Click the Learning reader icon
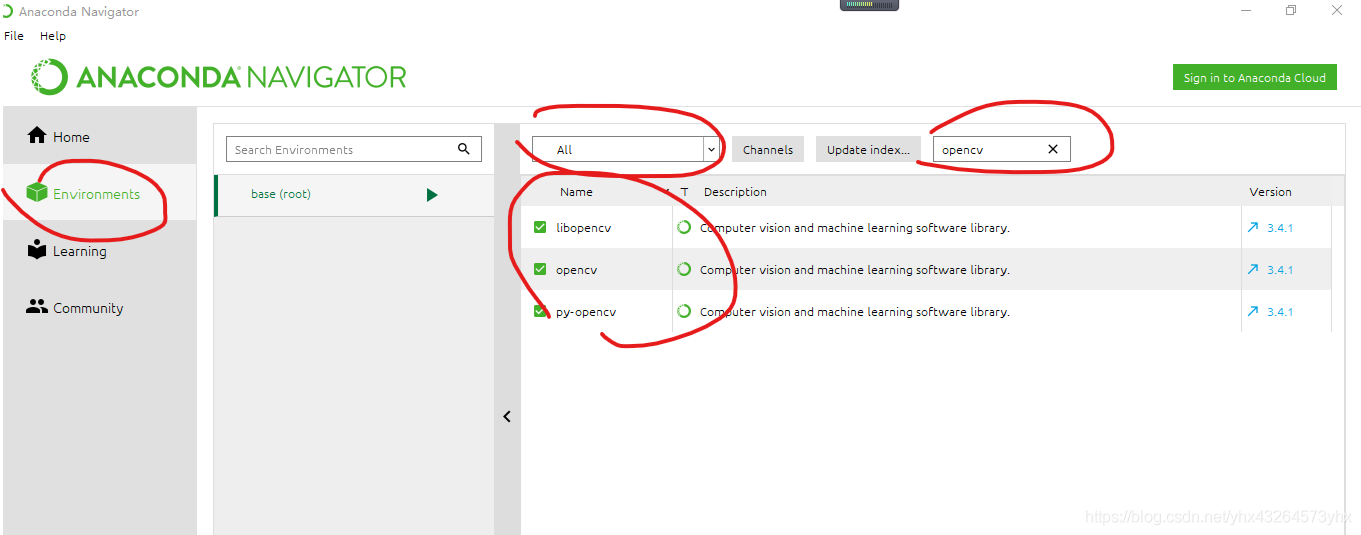Image resolution: width=1361 pixels, height=535 pixels. coord(37,249)
